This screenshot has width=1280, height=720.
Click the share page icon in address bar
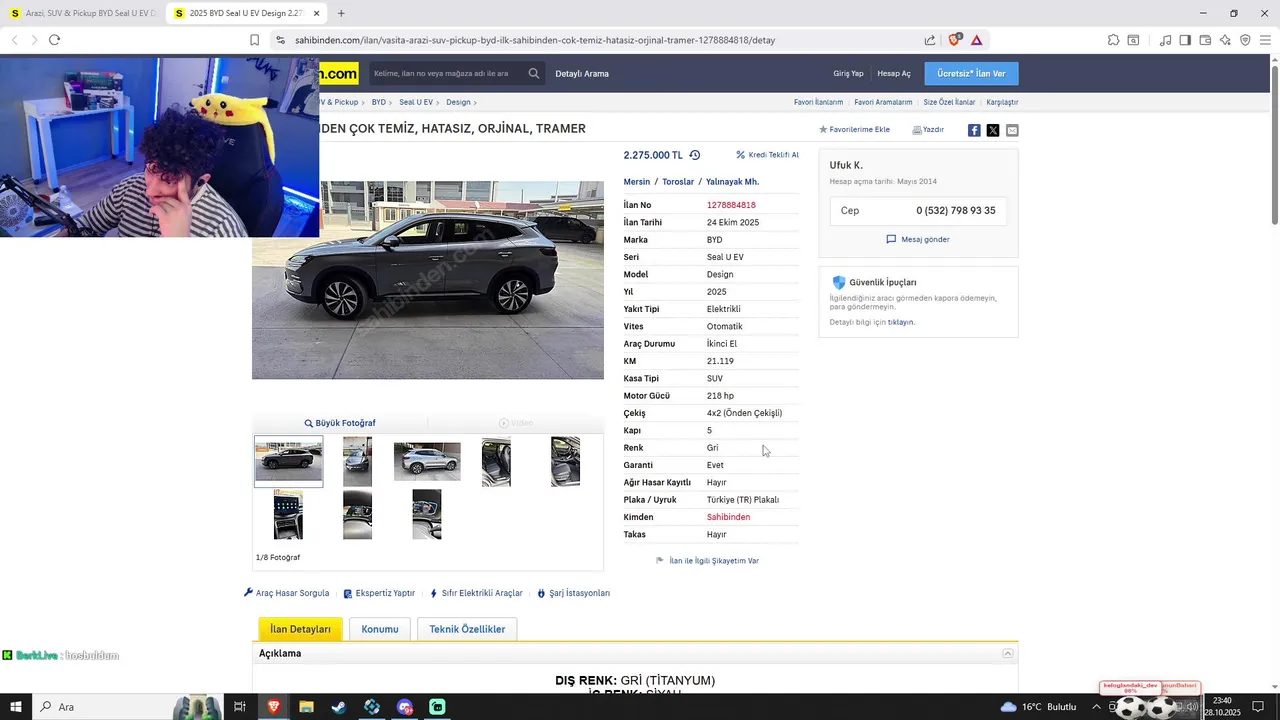(930, 40)
